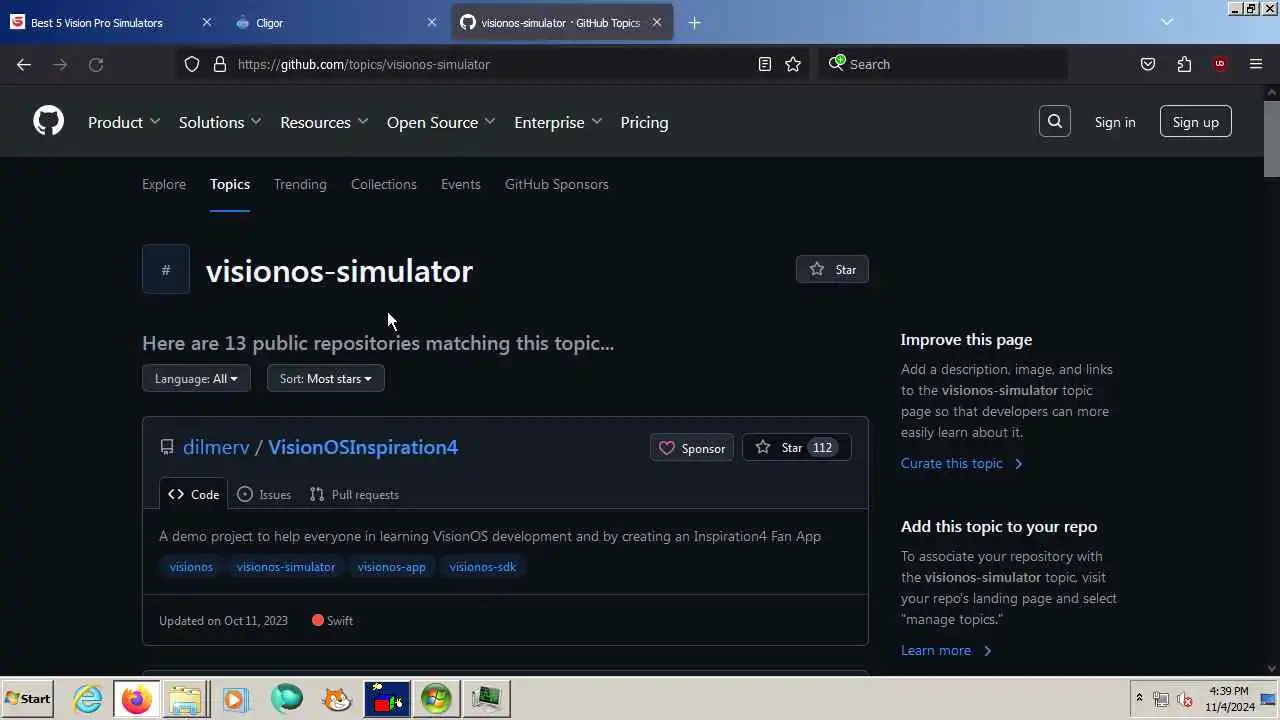Click the tracking protection shield icon
This screenshot has width=1280, height=720.
coord(192,64)
